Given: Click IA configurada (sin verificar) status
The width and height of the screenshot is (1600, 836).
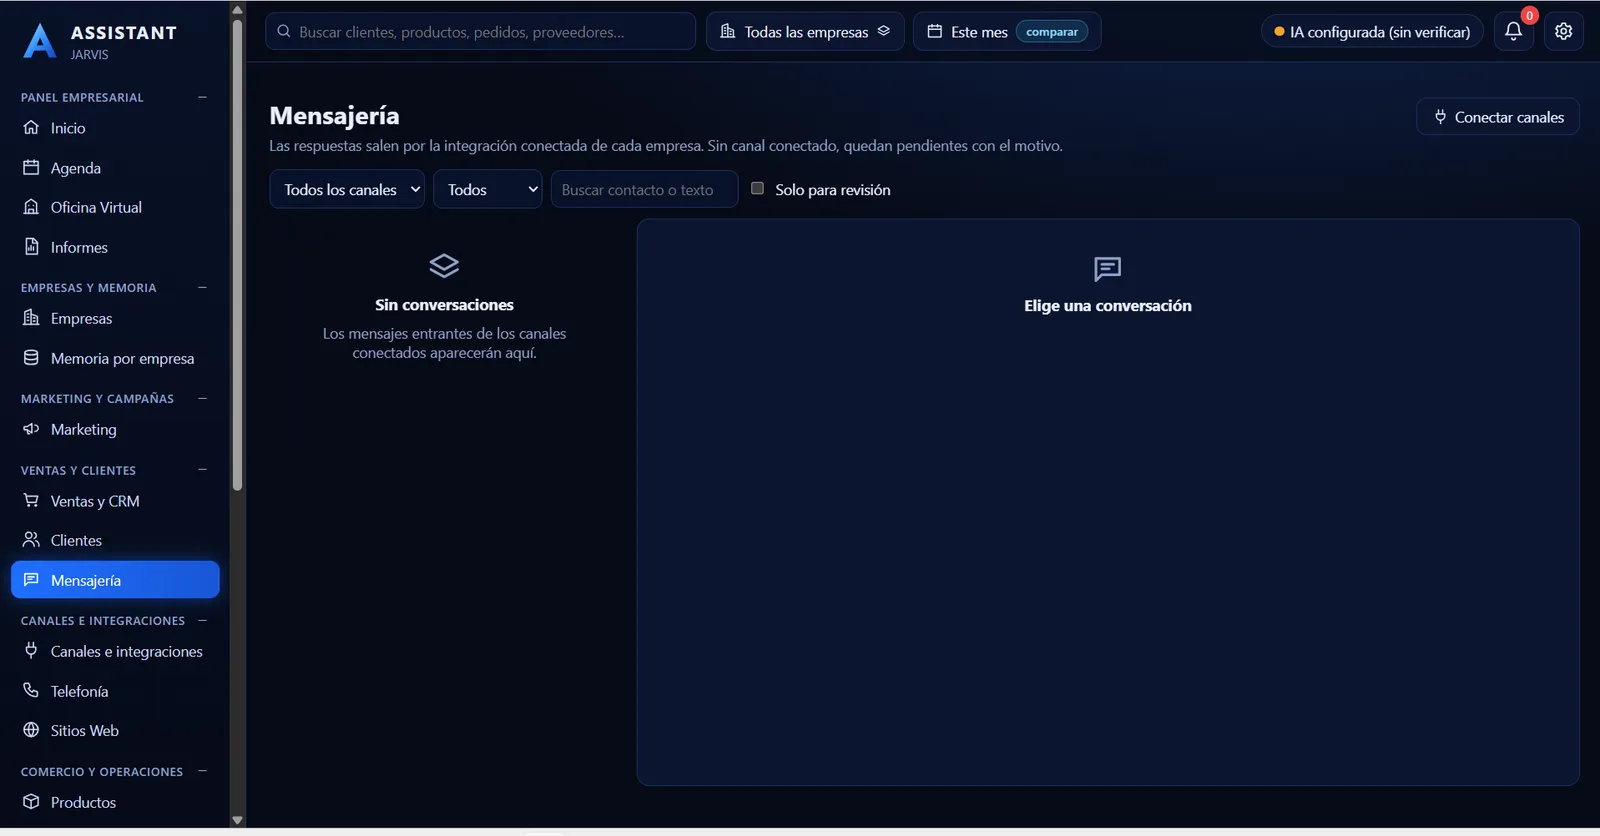Looking at the screenshot, I should pos(1372,31).
